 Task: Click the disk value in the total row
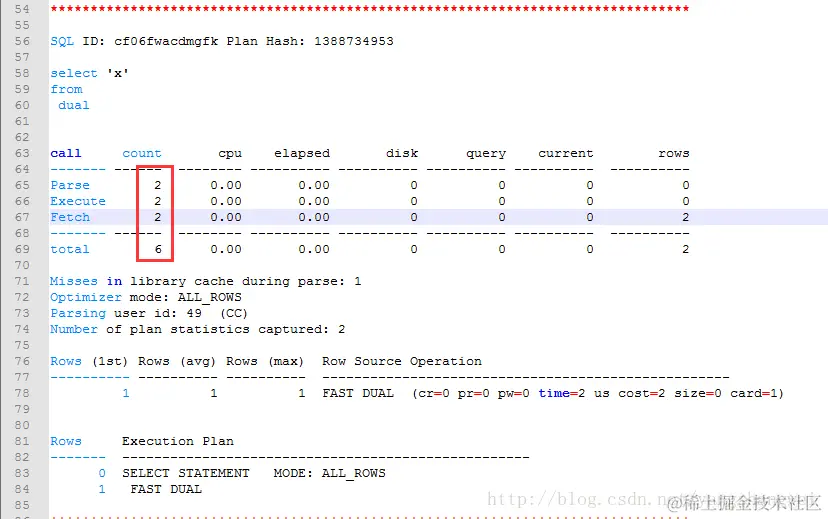point(414,249)
